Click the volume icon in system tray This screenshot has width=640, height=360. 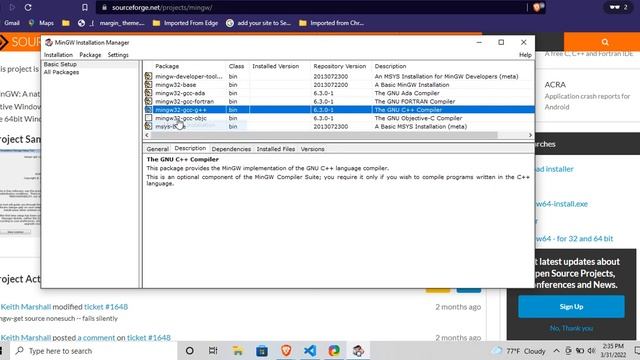pyautogui.click(x=591, y=351)
